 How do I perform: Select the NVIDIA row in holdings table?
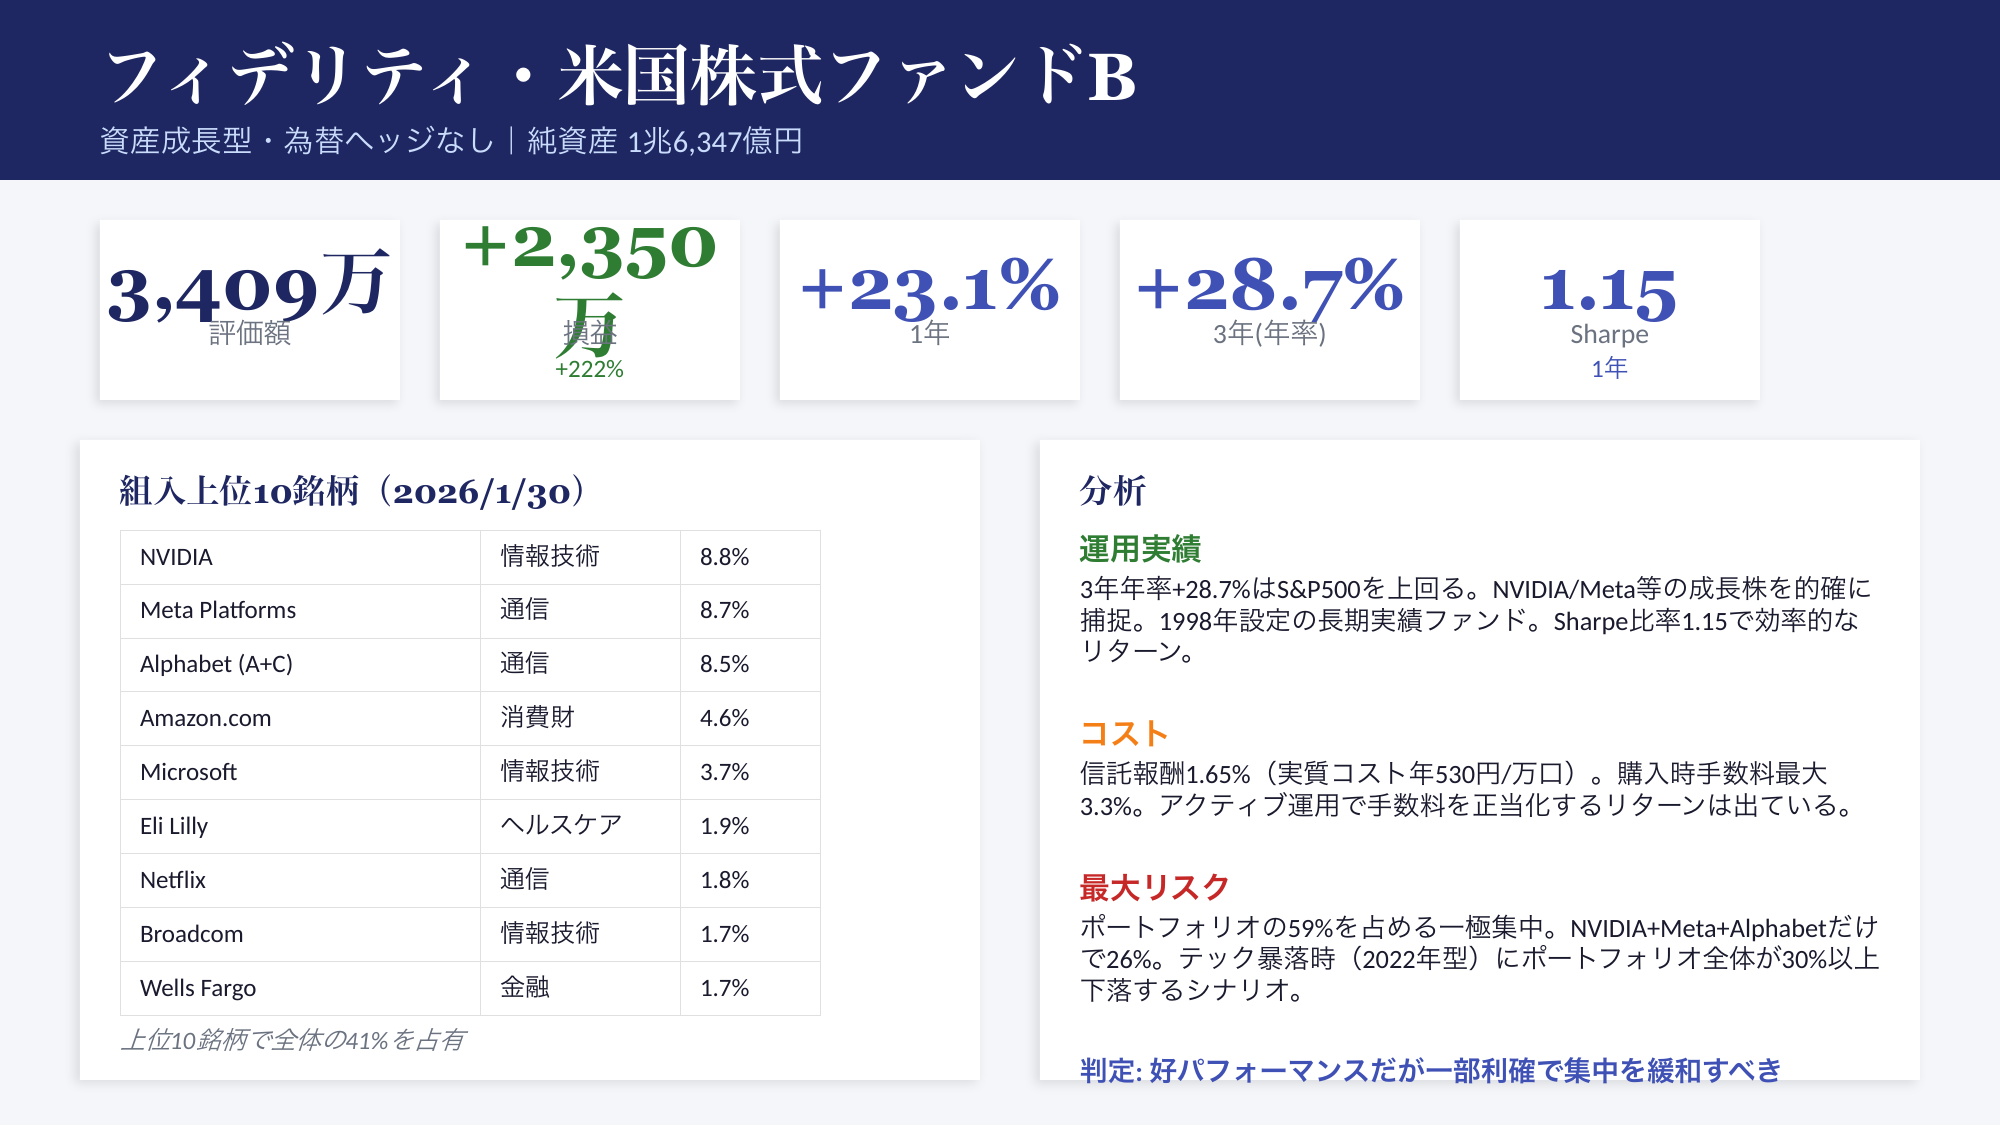(x=470, y=557)
